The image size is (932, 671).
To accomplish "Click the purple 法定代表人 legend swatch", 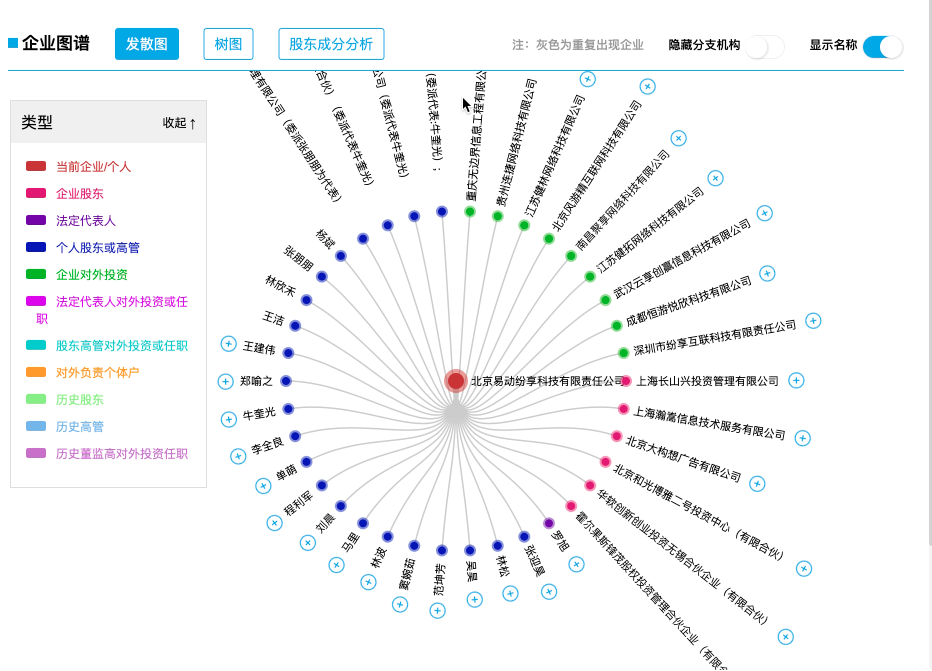I will 36,220.
